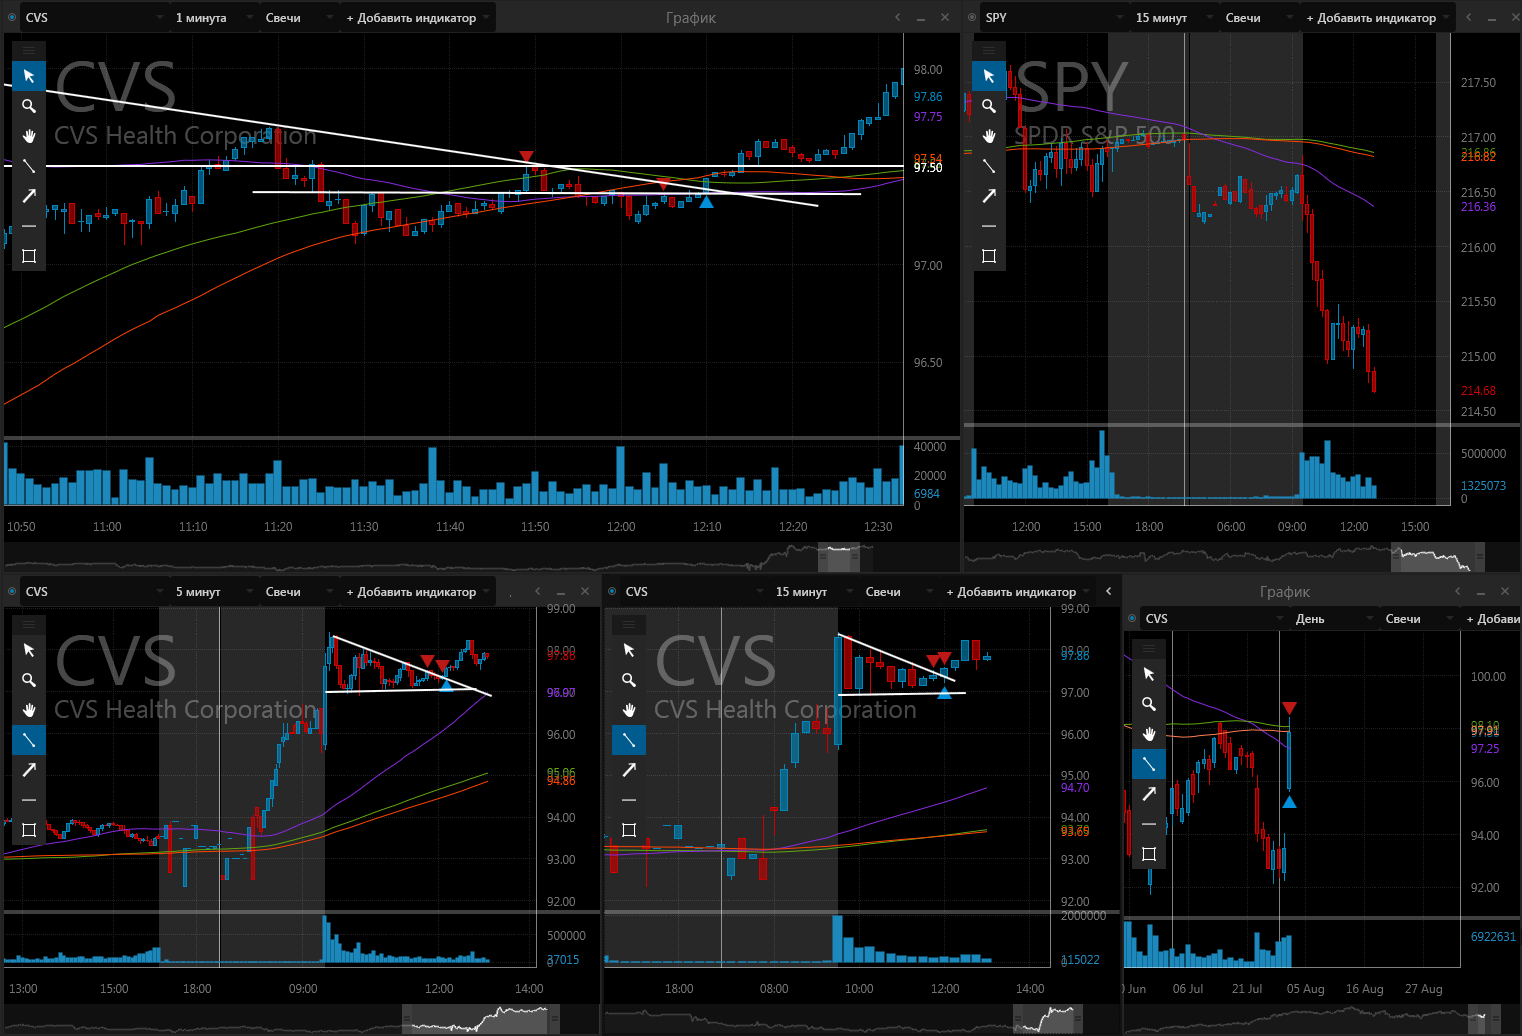Viewport: 1522px width, 1036px height.
Task: Toggle the link circle in CVS 15-minute chart header
Action: [x=612, y=592]
